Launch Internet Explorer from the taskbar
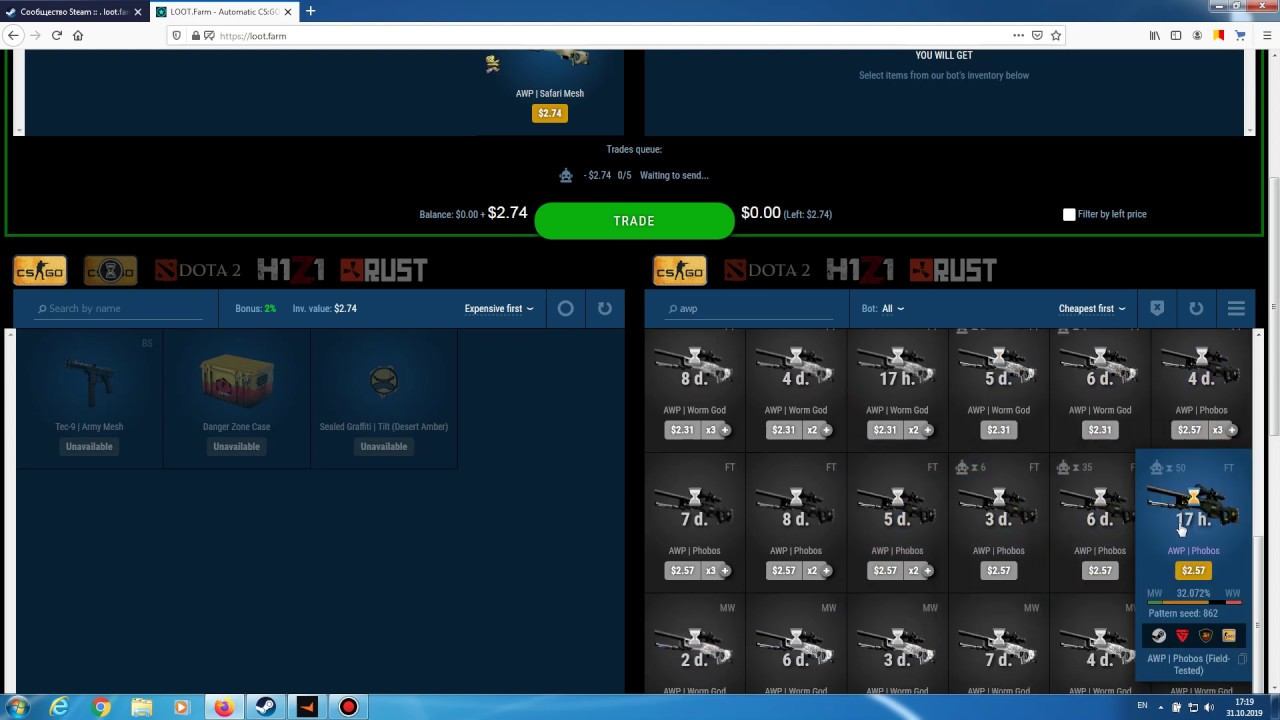The width and height of the screenshot is (1280, 720). pos(60,707)
